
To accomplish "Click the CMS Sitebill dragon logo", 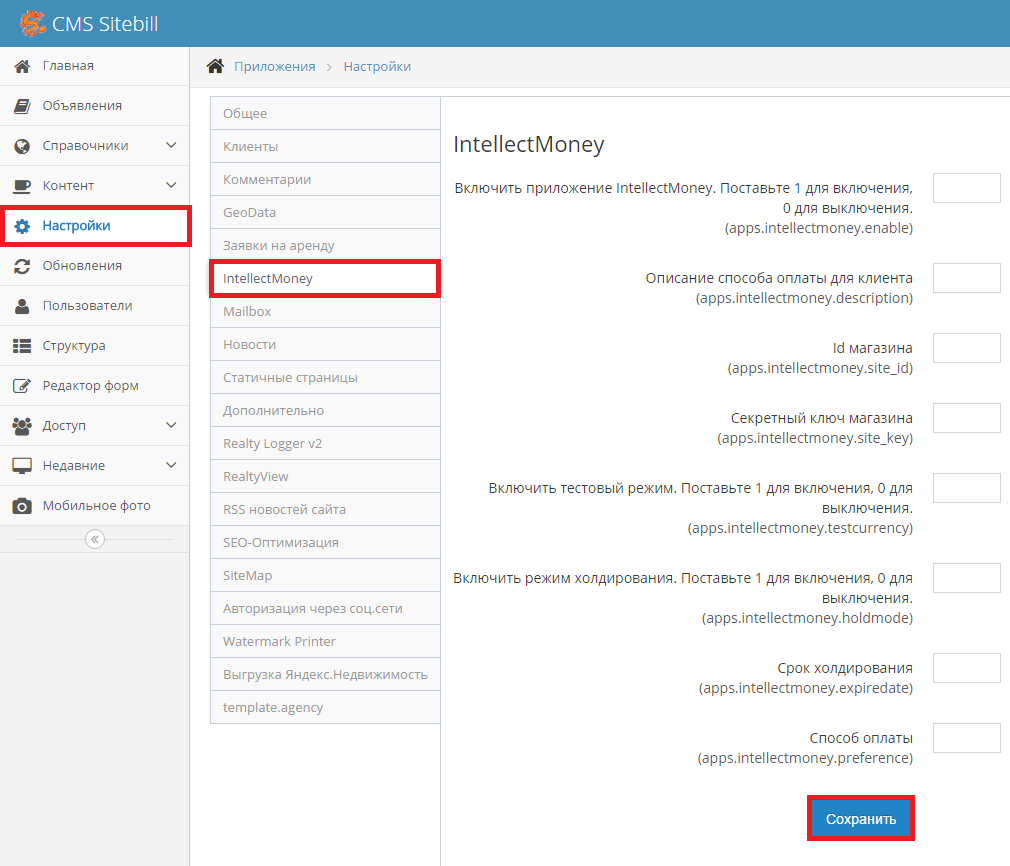I will [32, 22].
